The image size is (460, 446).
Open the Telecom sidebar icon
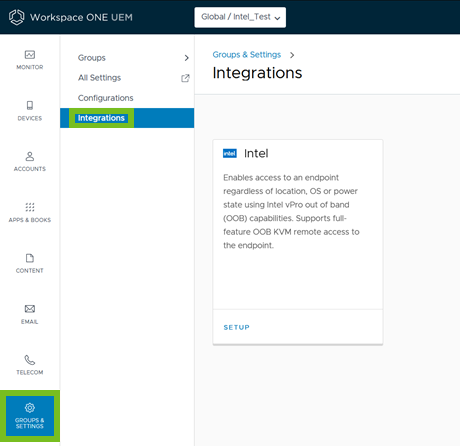click(x=30, y=360)
